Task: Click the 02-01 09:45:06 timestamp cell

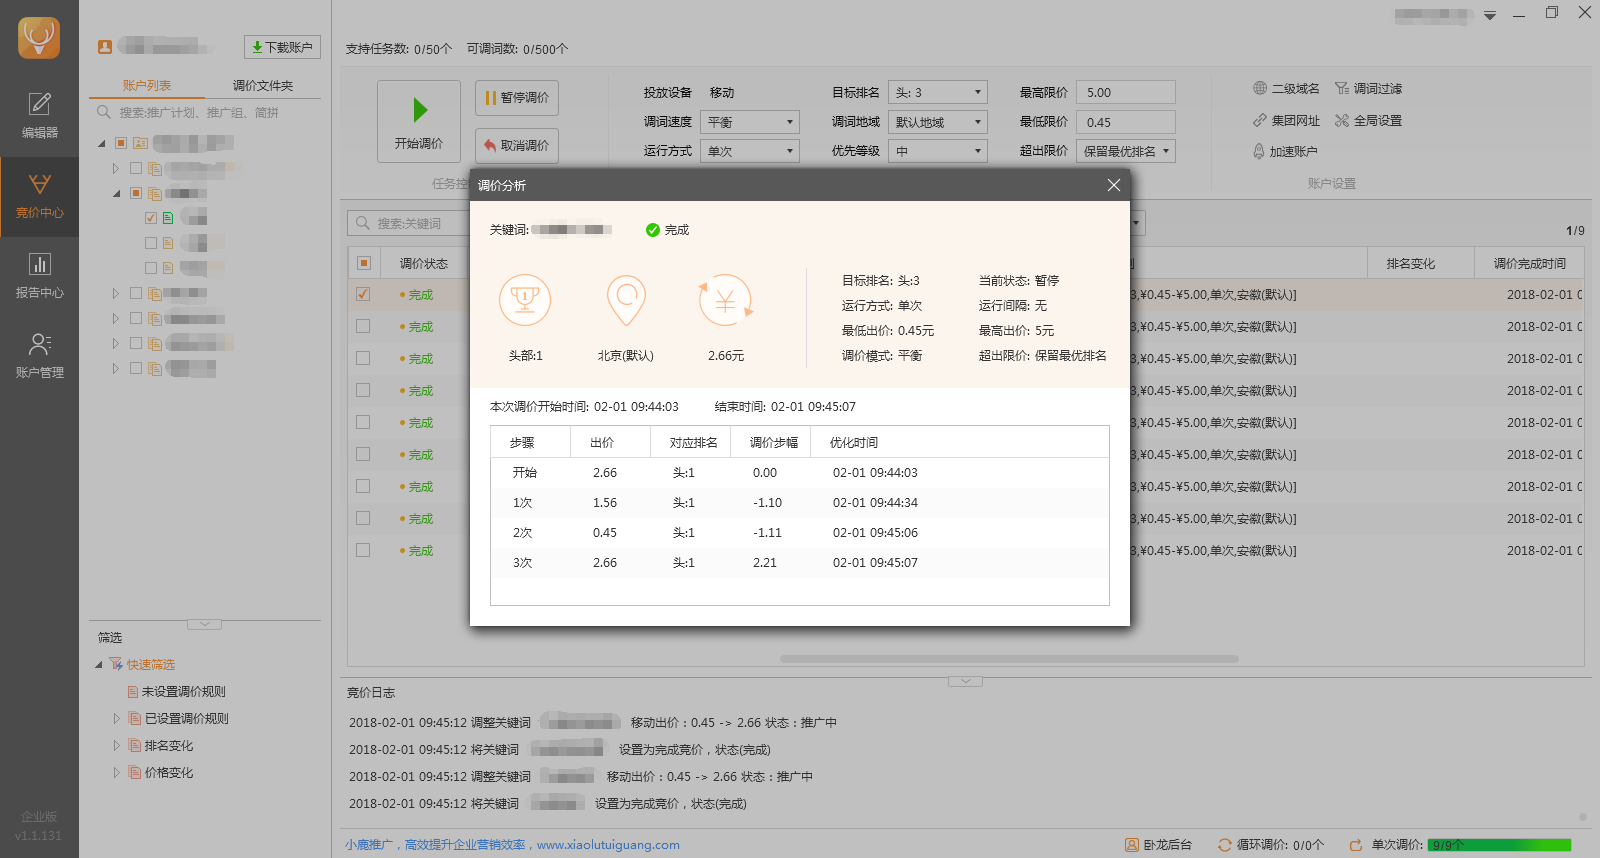Action: click(875, 533)
